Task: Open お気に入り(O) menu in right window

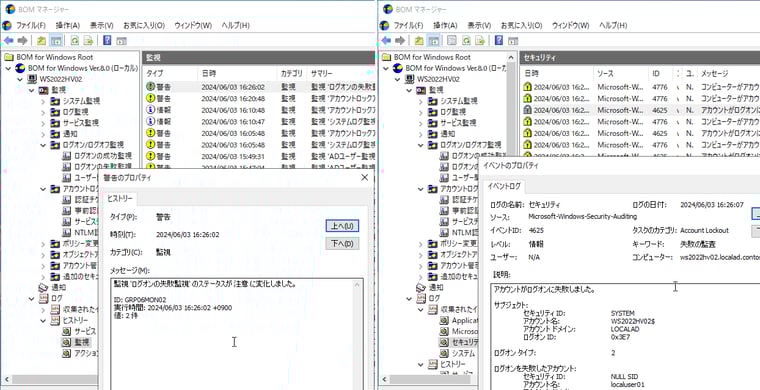Action: coord(521,25)
